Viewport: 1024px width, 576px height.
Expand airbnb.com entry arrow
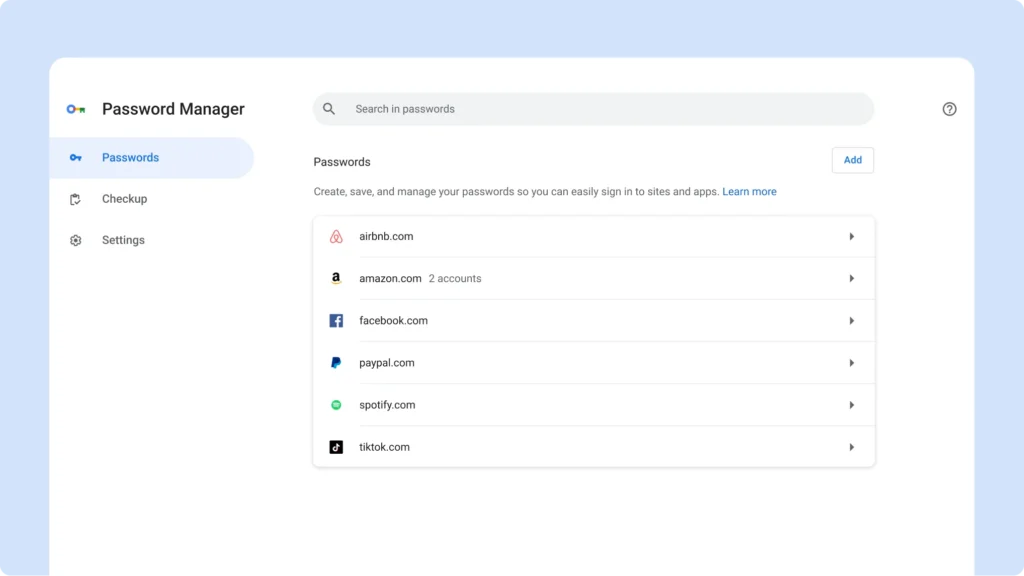[x=852, y=236]
